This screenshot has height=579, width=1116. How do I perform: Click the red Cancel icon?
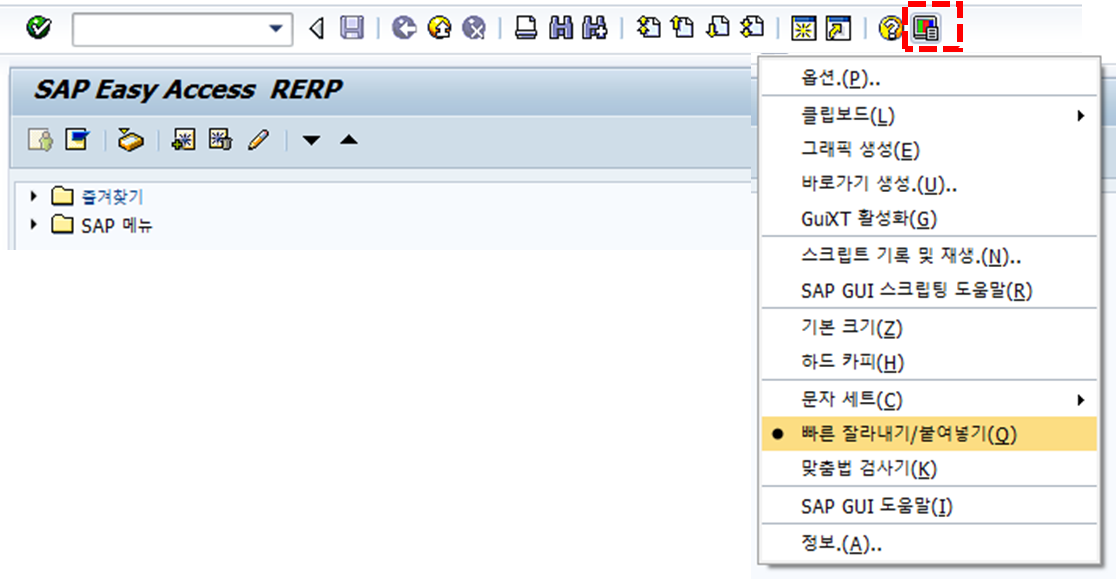tap(474, 28)
